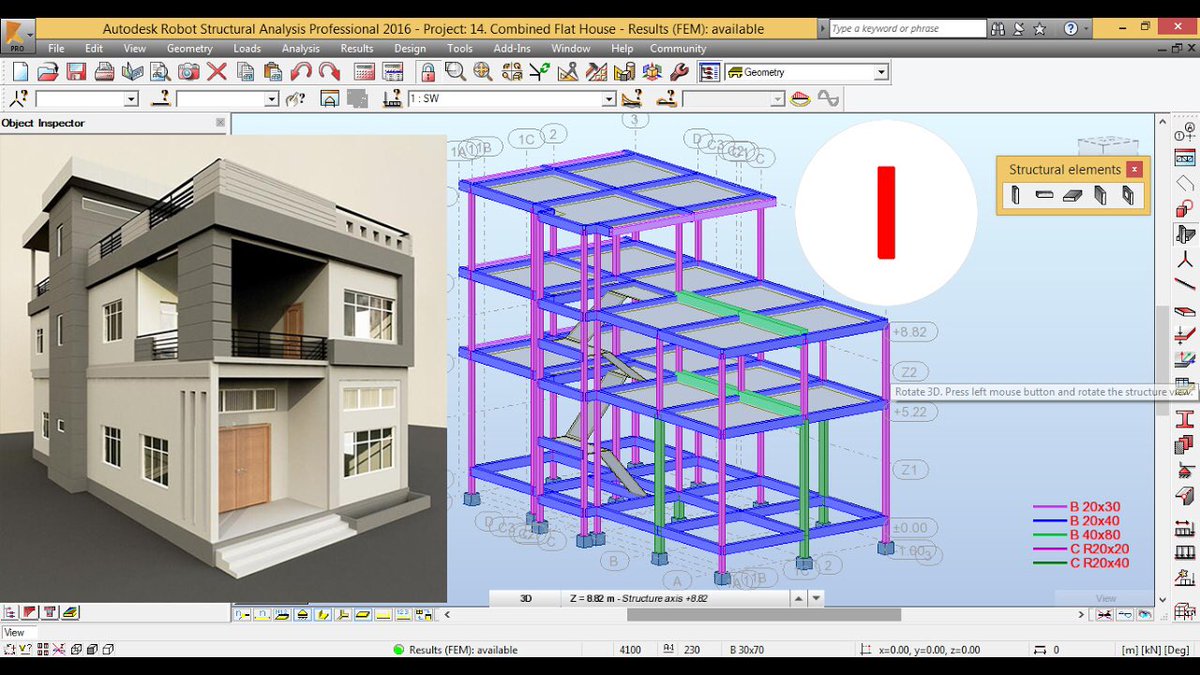
Task: Click the bar selection query icon
Action: [x=160, y=99]
